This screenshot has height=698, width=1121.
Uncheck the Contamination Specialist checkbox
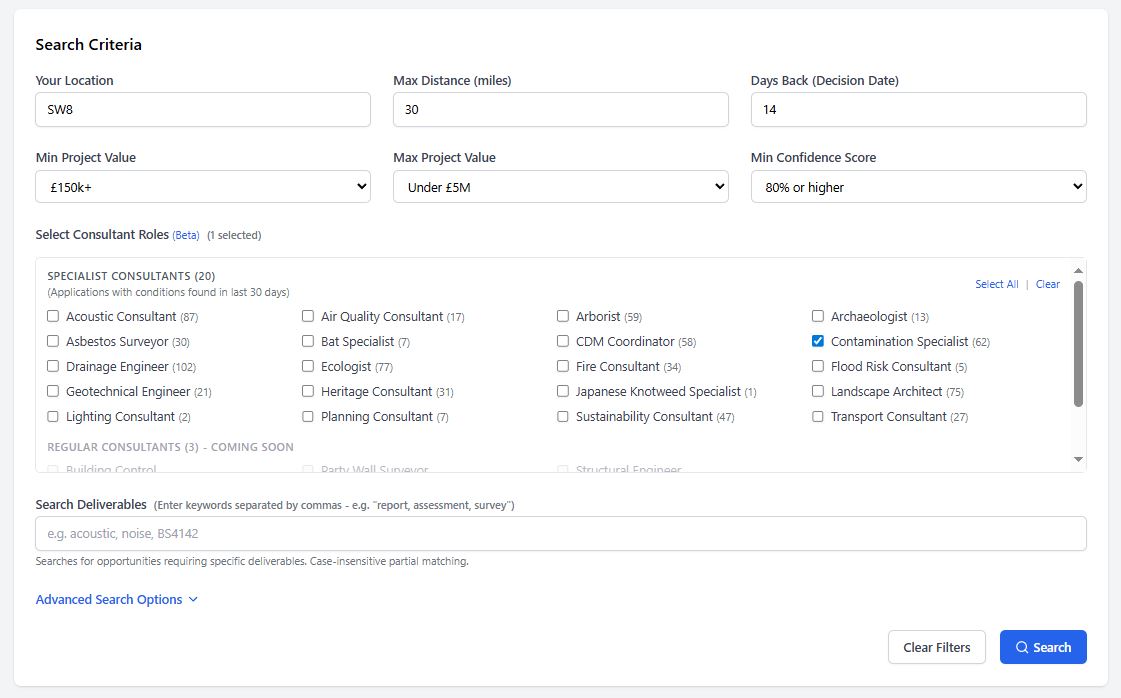click(x=818, y=341)
